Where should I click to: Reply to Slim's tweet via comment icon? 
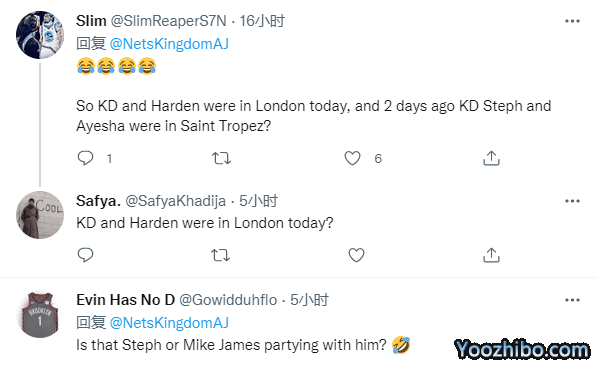coord(85,158)
